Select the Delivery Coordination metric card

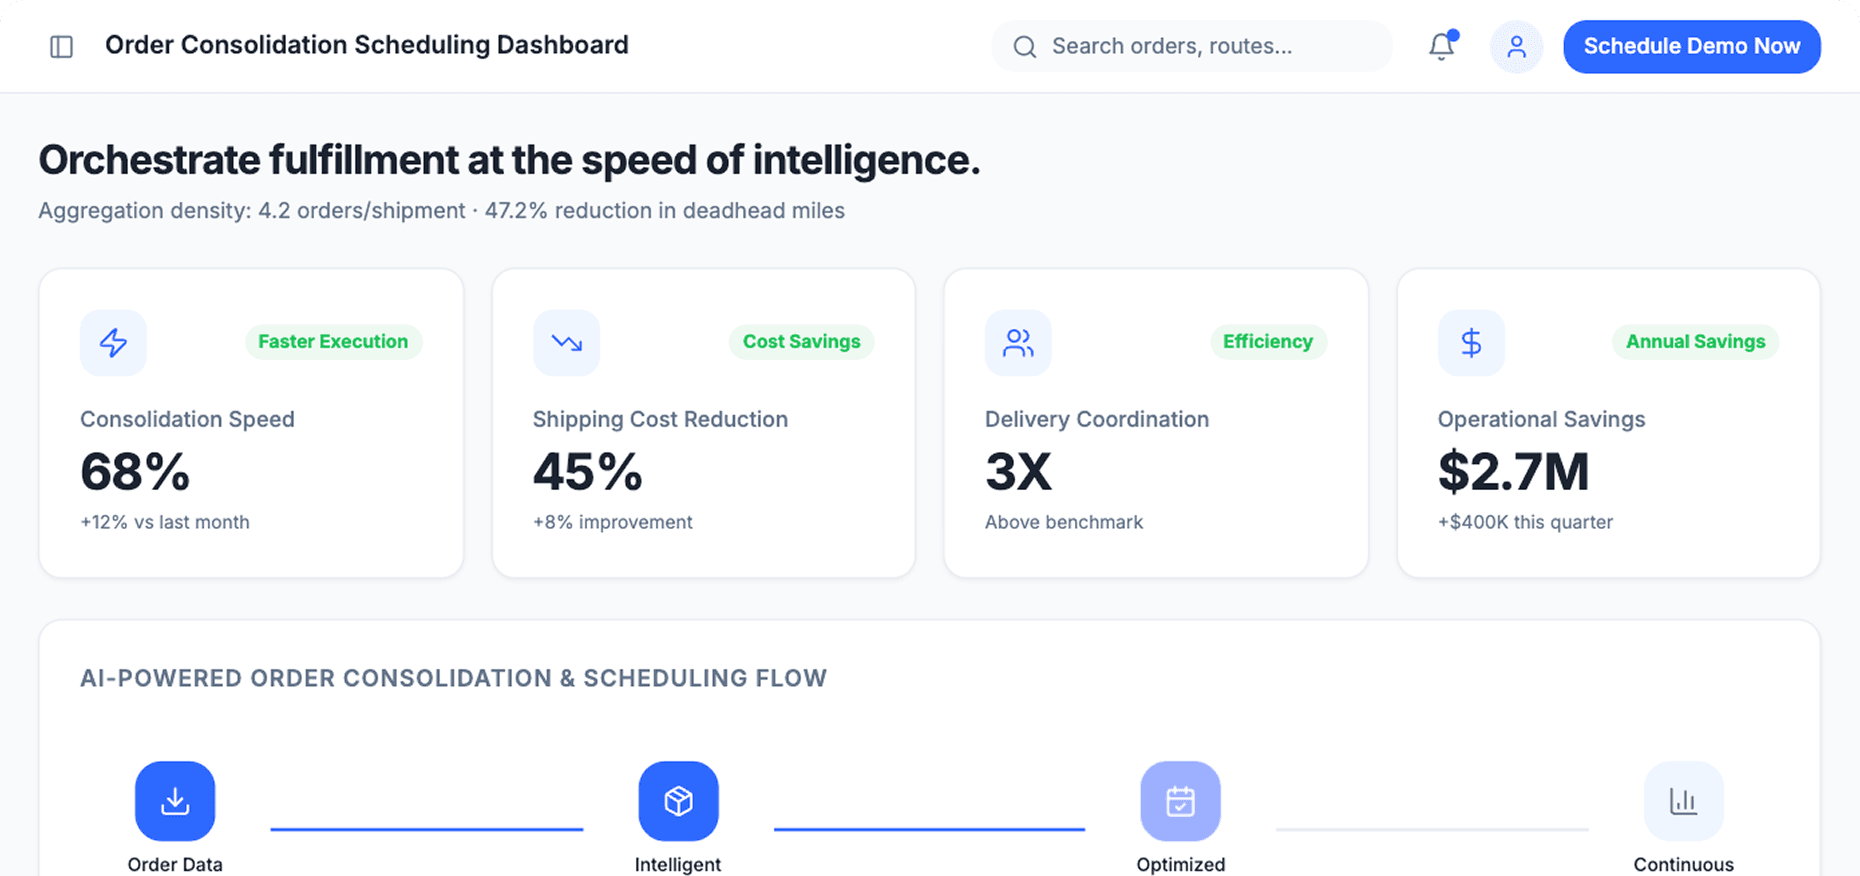1155,422
